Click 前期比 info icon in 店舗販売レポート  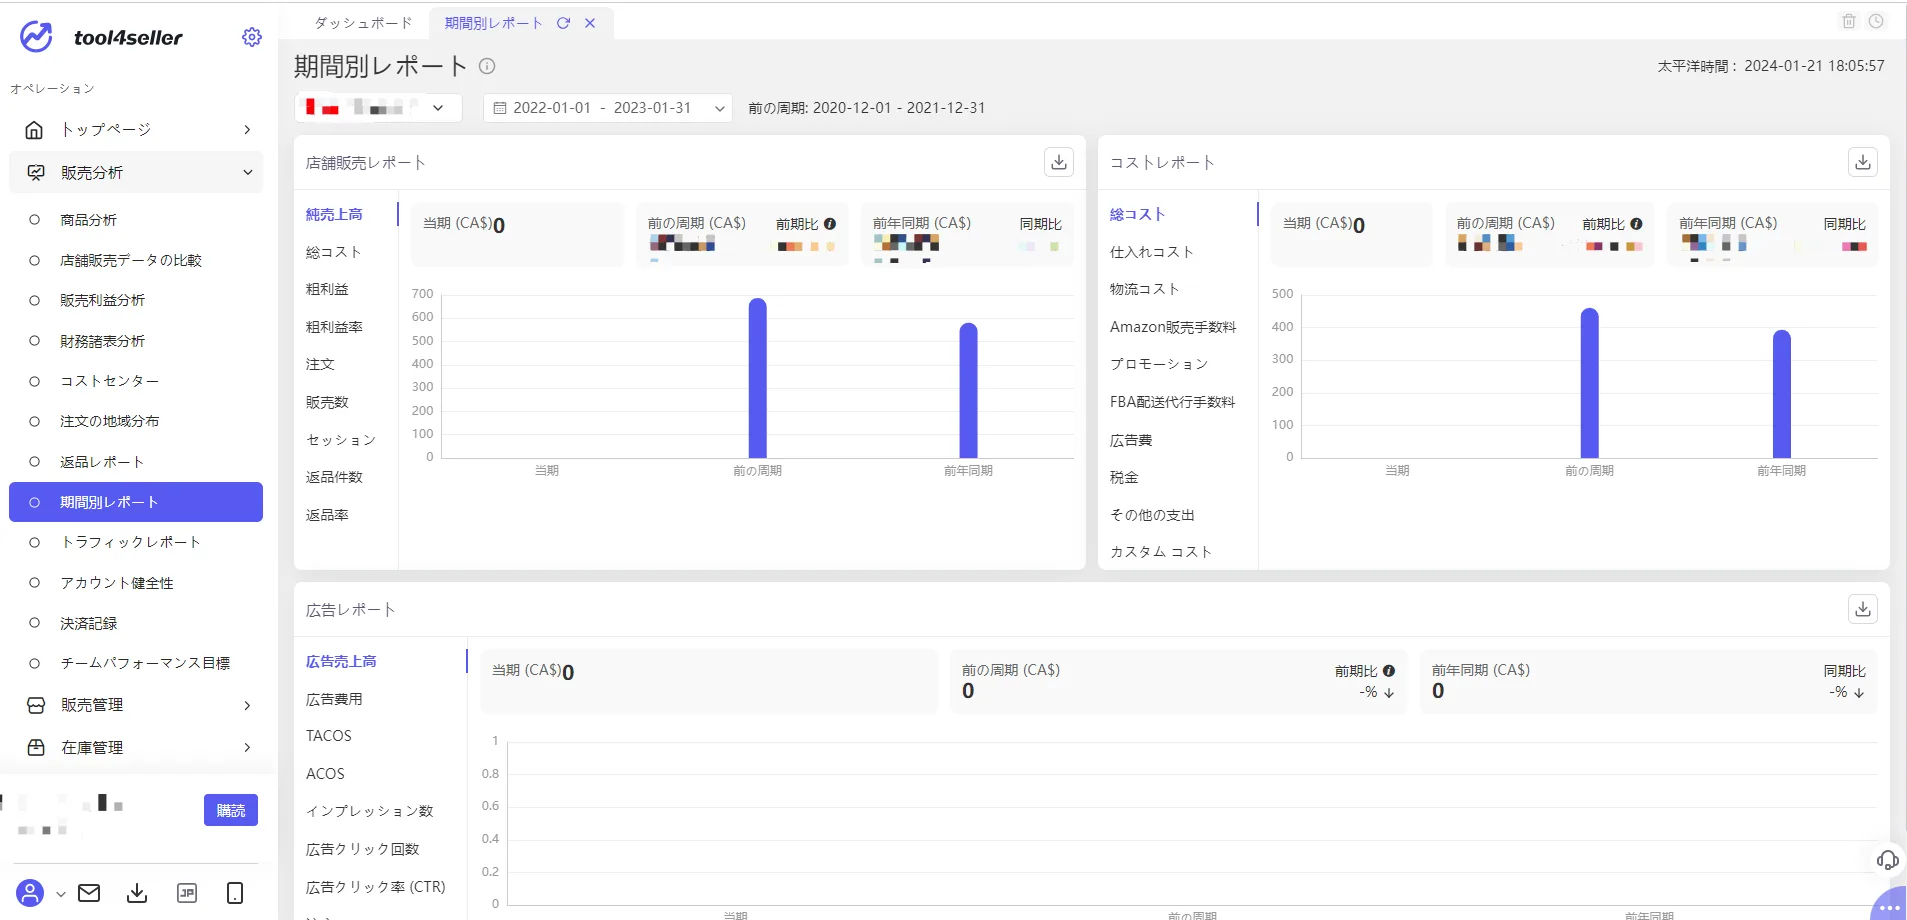tap(830, 224)
